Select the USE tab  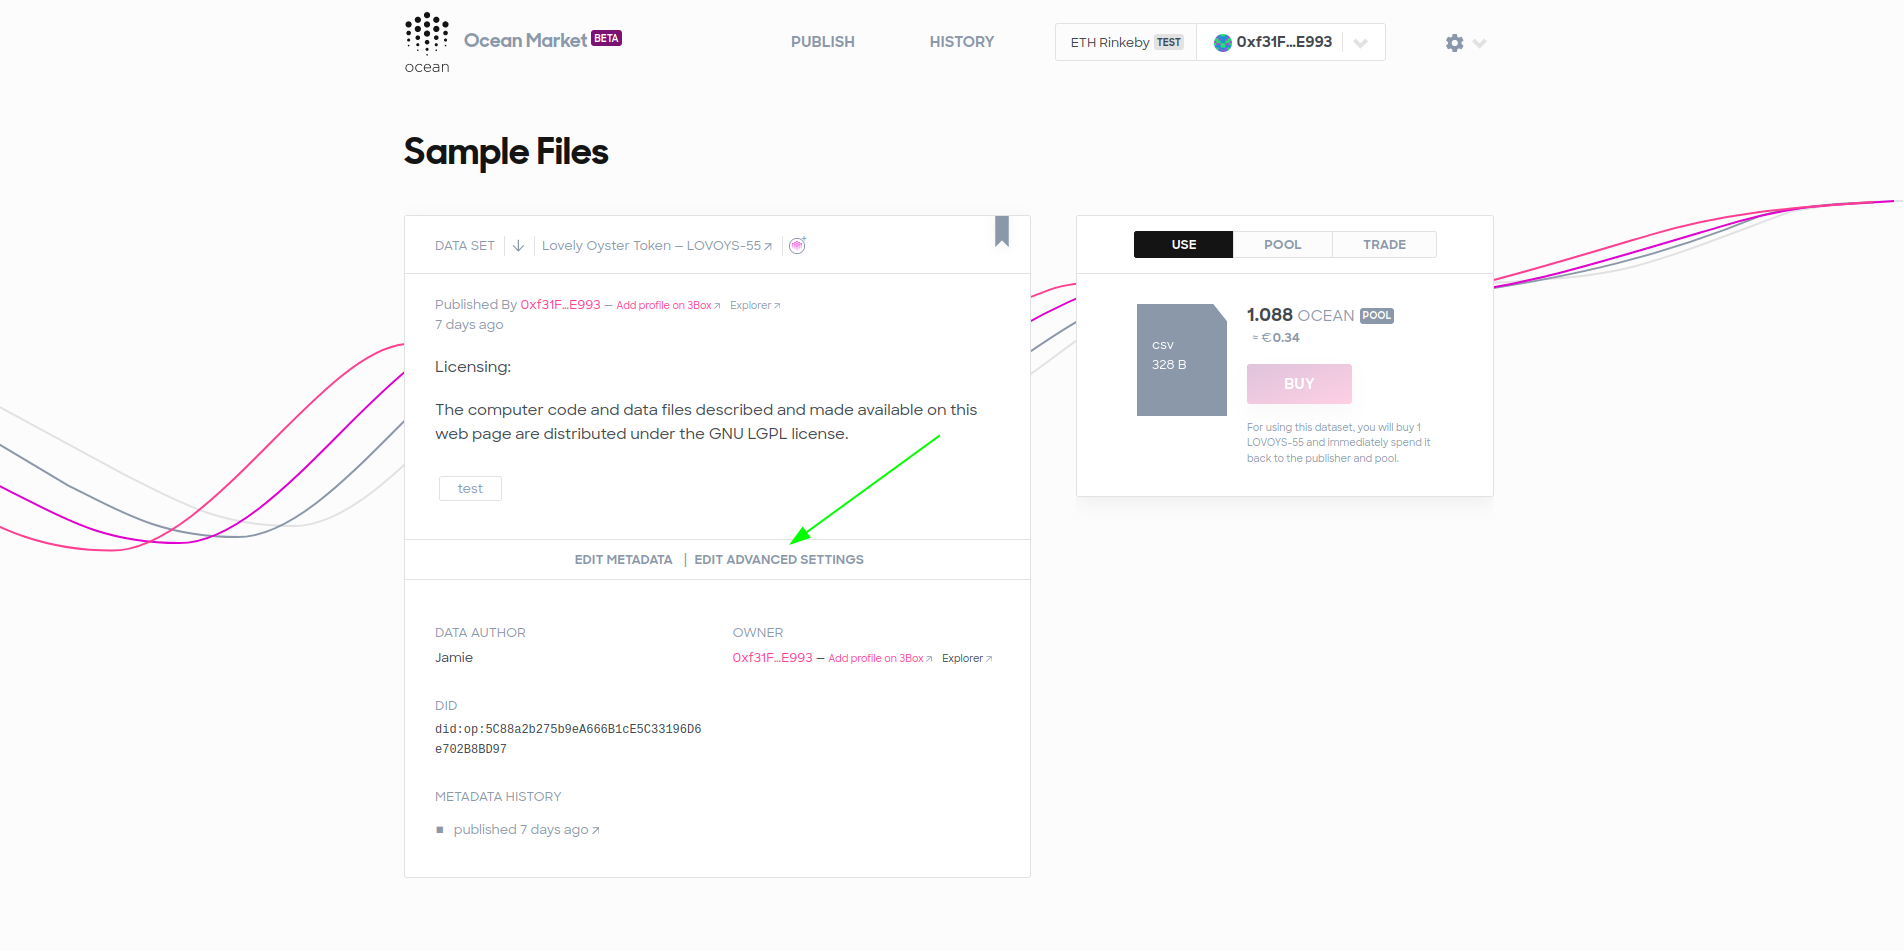tap(1184, 245)
